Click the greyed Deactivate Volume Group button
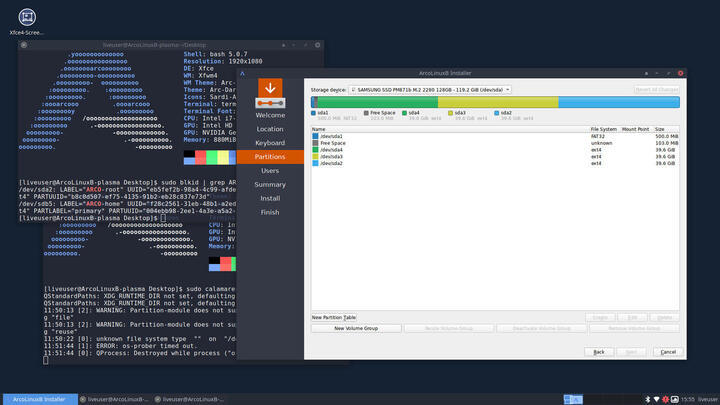Viewport: 720px width, 405px height. point(541,328)
